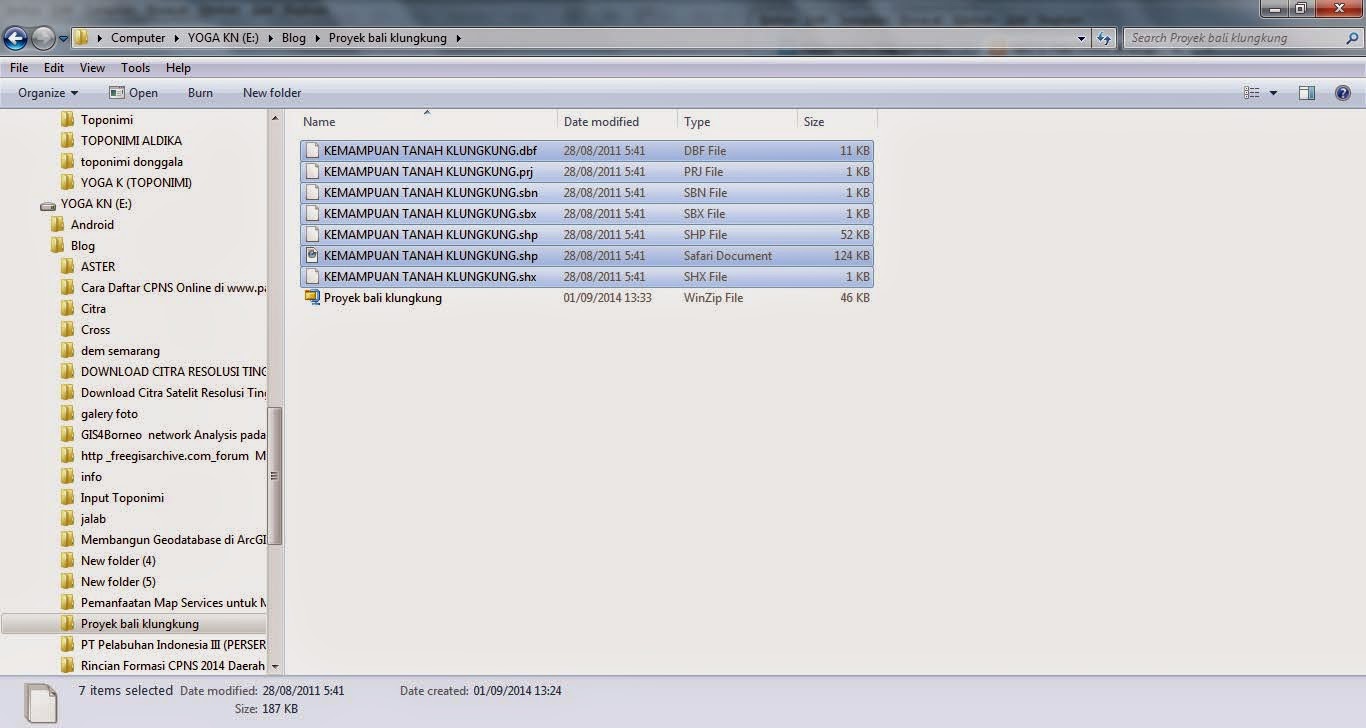Click the New folder button
Screen dimensions: 1366x728
click(271, 92)
